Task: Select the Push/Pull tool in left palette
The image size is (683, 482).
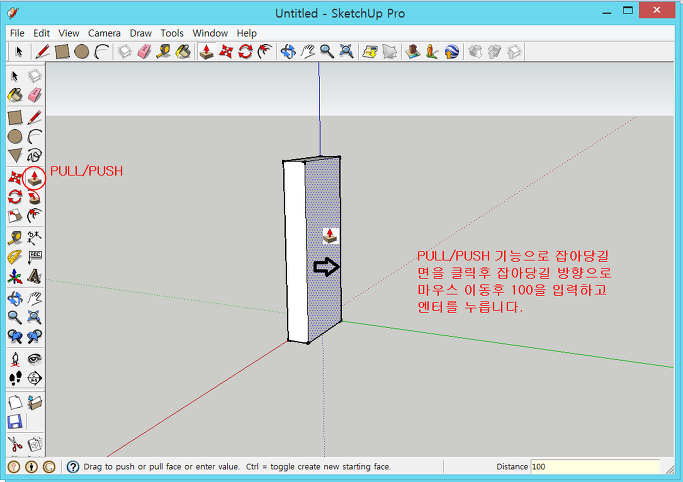Action: [34, 178]
